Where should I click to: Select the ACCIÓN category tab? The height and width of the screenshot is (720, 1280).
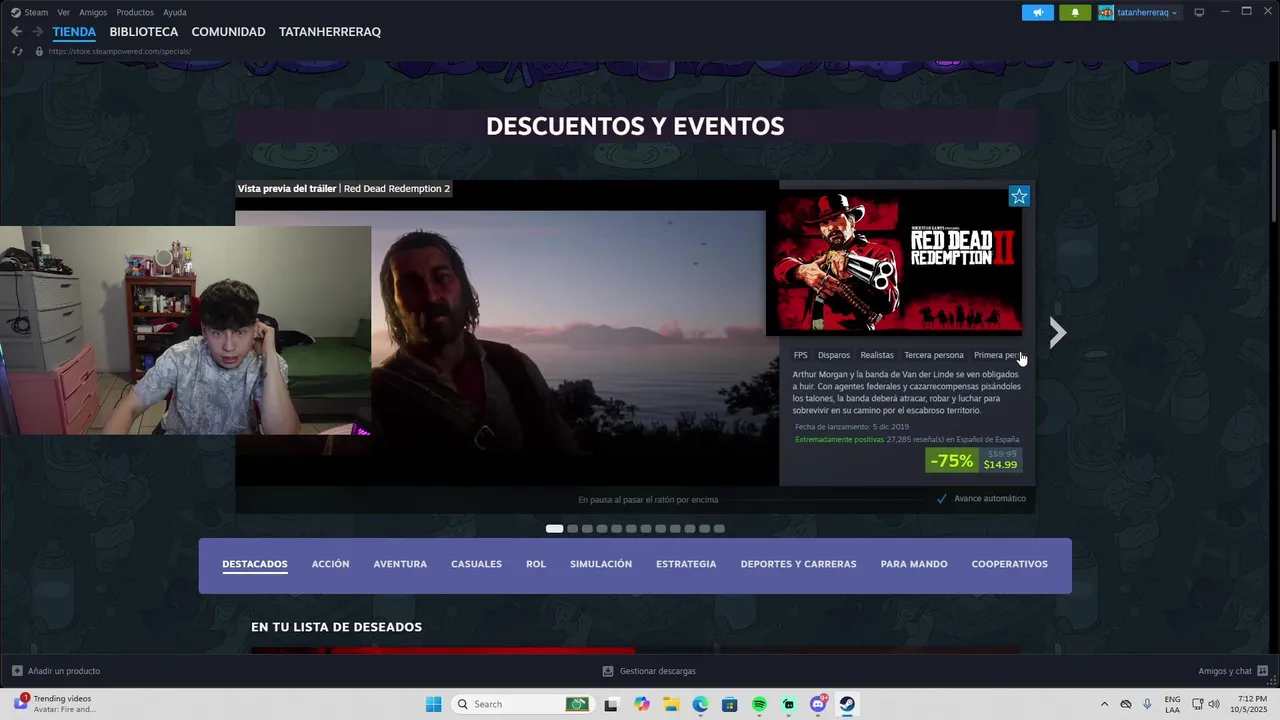tap(330, 564)
